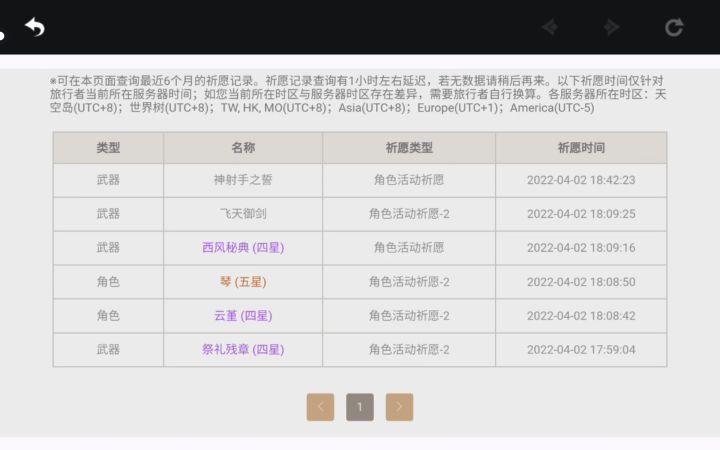Click the 祭礼残章 (四星) weapon name
This screenshot has width=720, height=450.
point(243,350)
